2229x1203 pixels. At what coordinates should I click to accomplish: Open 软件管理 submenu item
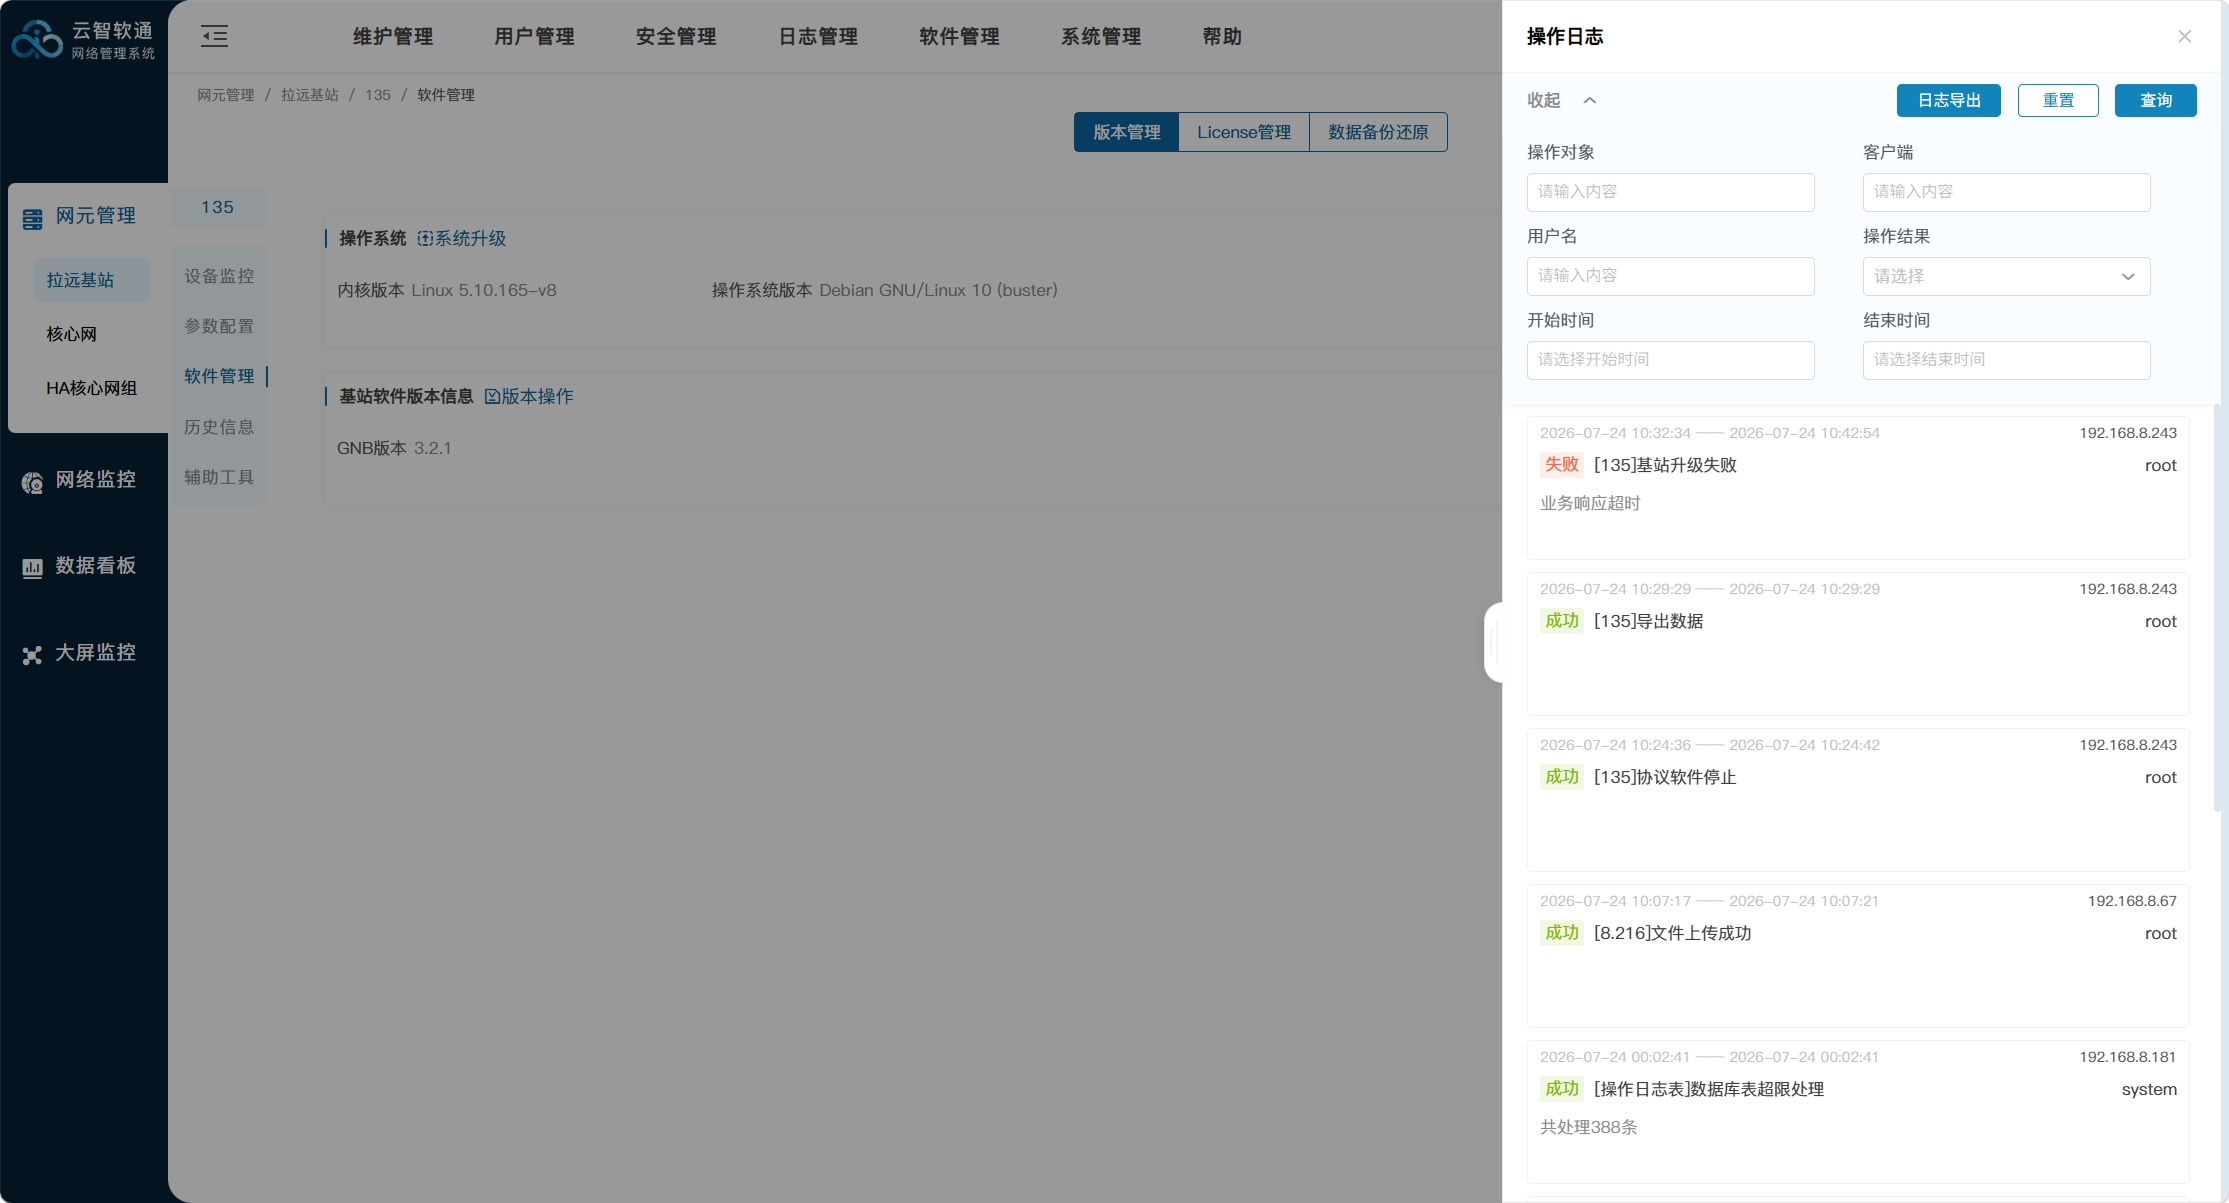tap(219, 376)
